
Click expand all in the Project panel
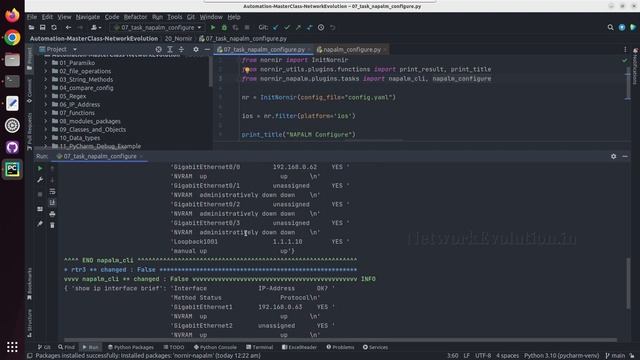[x=170, y=49]
